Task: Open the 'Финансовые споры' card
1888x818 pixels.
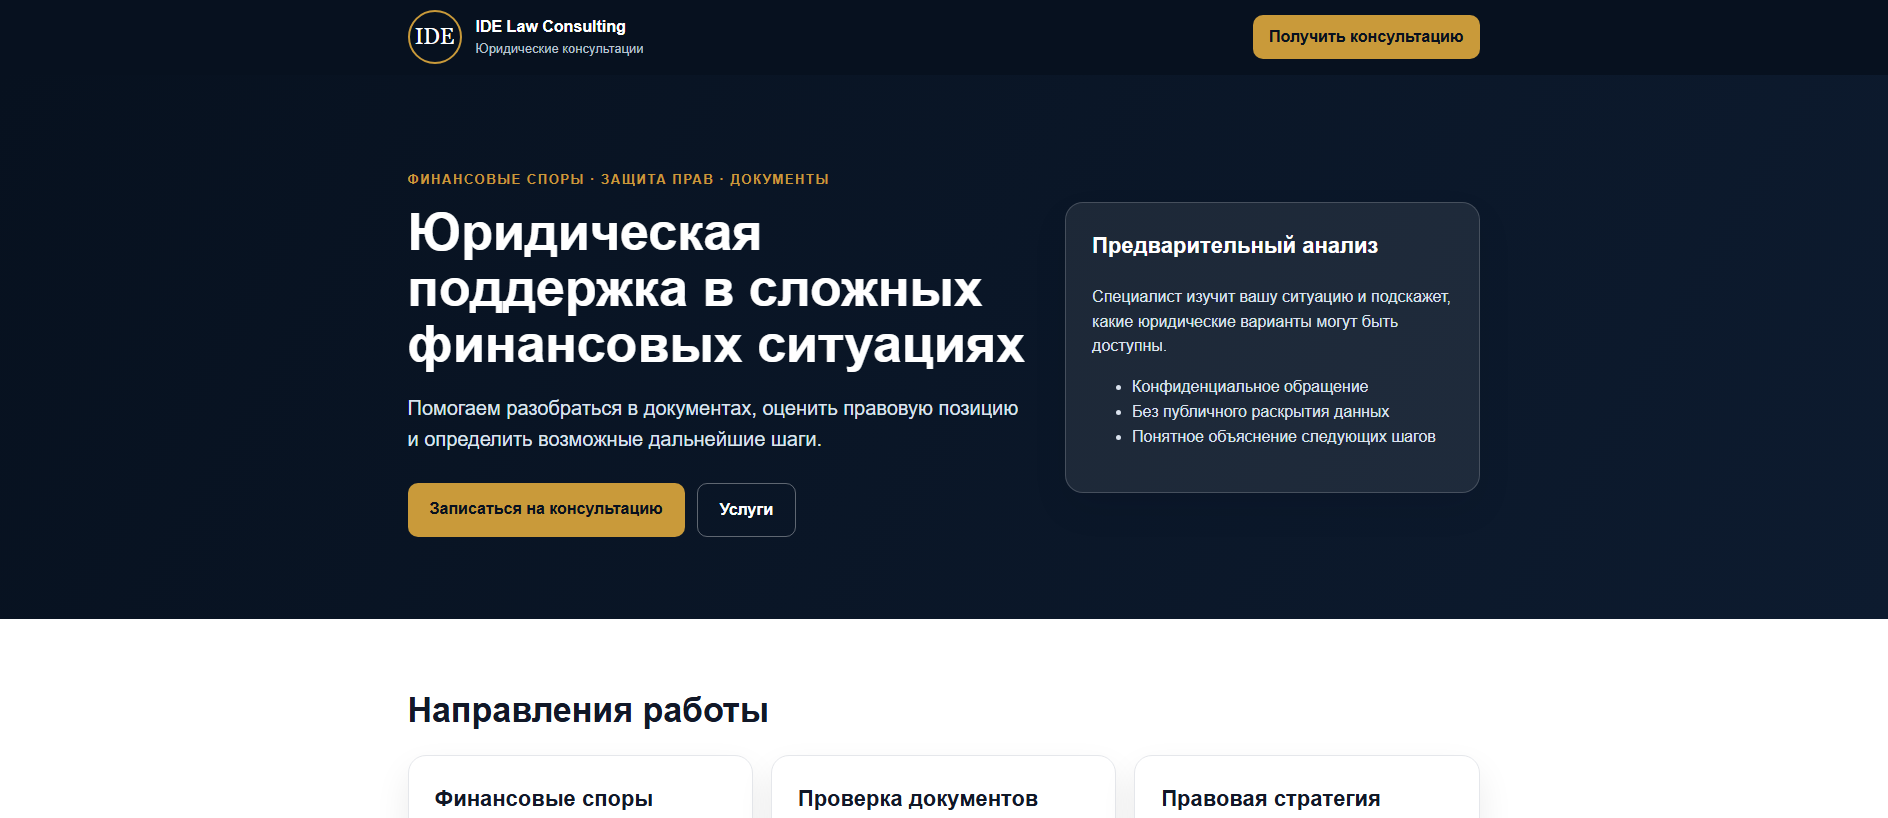Action: click(x=580, y=788)
